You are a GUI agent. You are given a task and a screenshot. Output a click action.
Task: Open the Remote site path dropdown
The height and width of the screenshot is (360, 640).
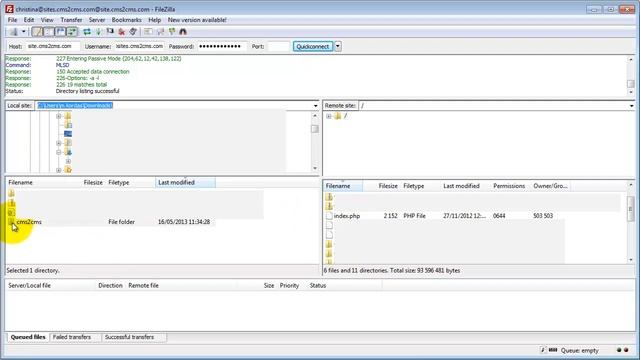(631, 106)
